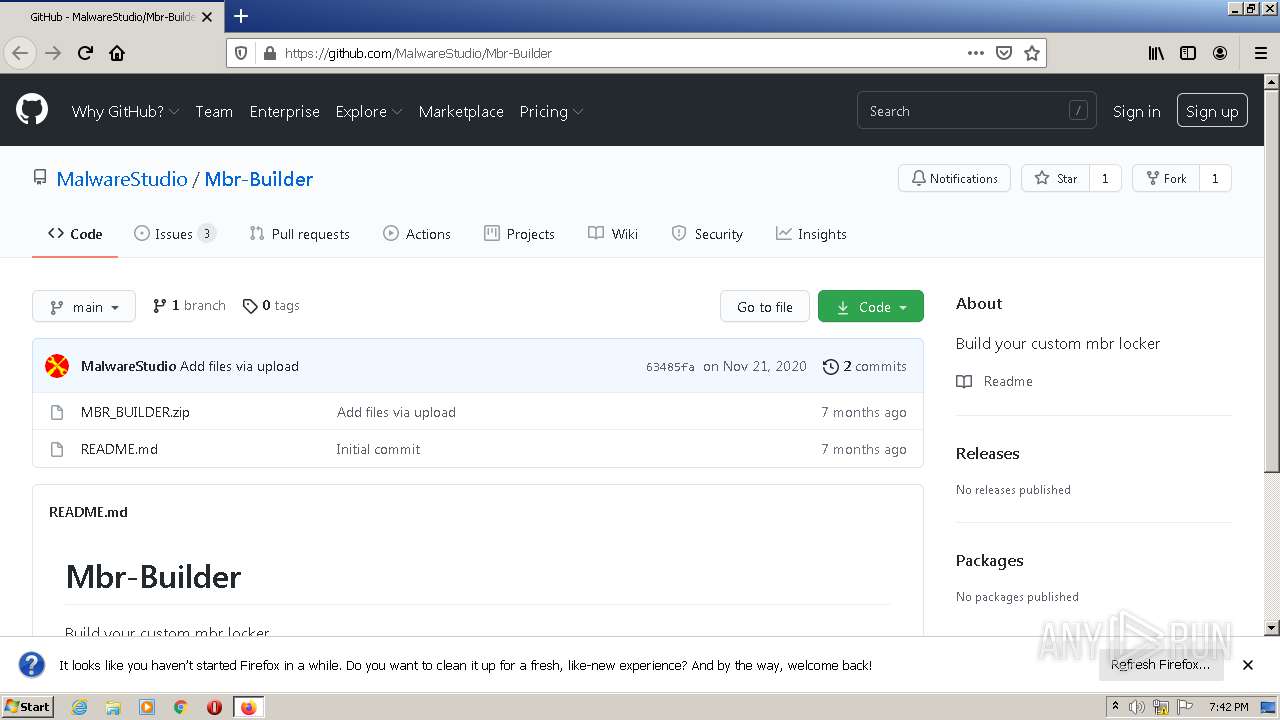Click Marketplace in GitHub header

tap(461, 111)
